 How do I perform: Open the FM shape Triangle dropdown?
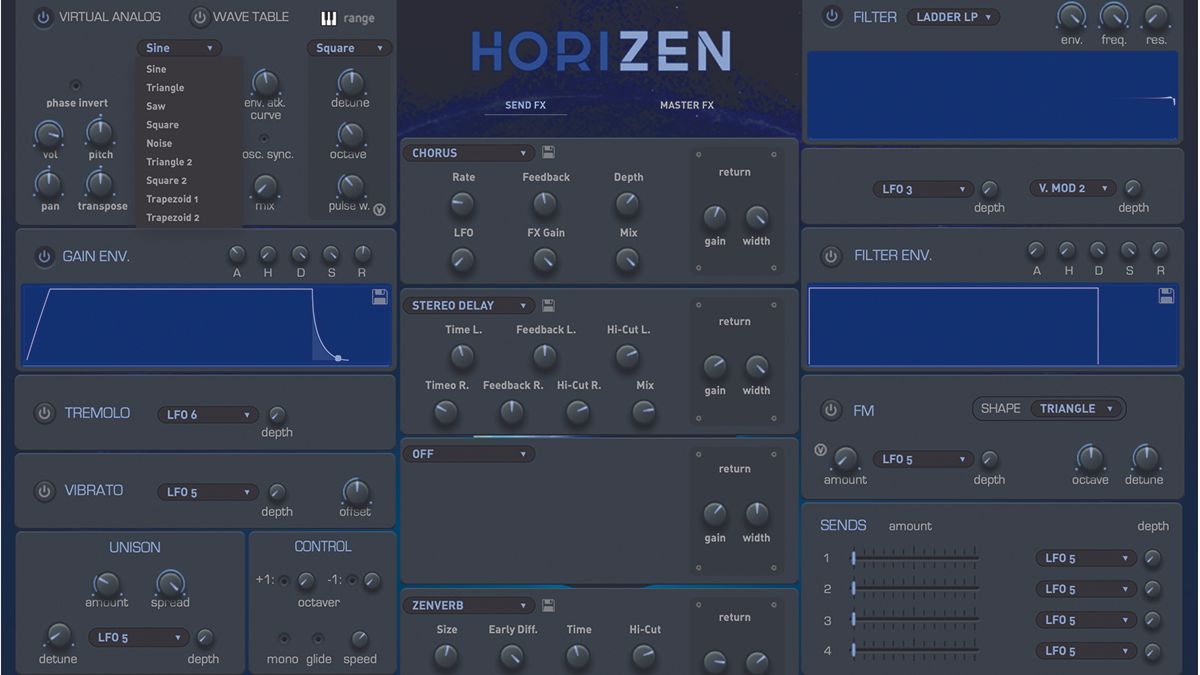1075,408
